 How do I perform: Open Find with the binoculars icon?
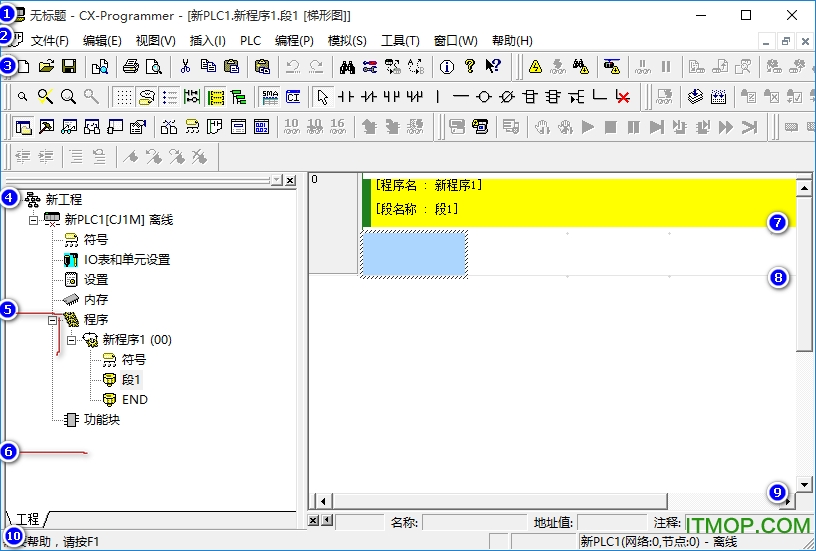[347, 66]
